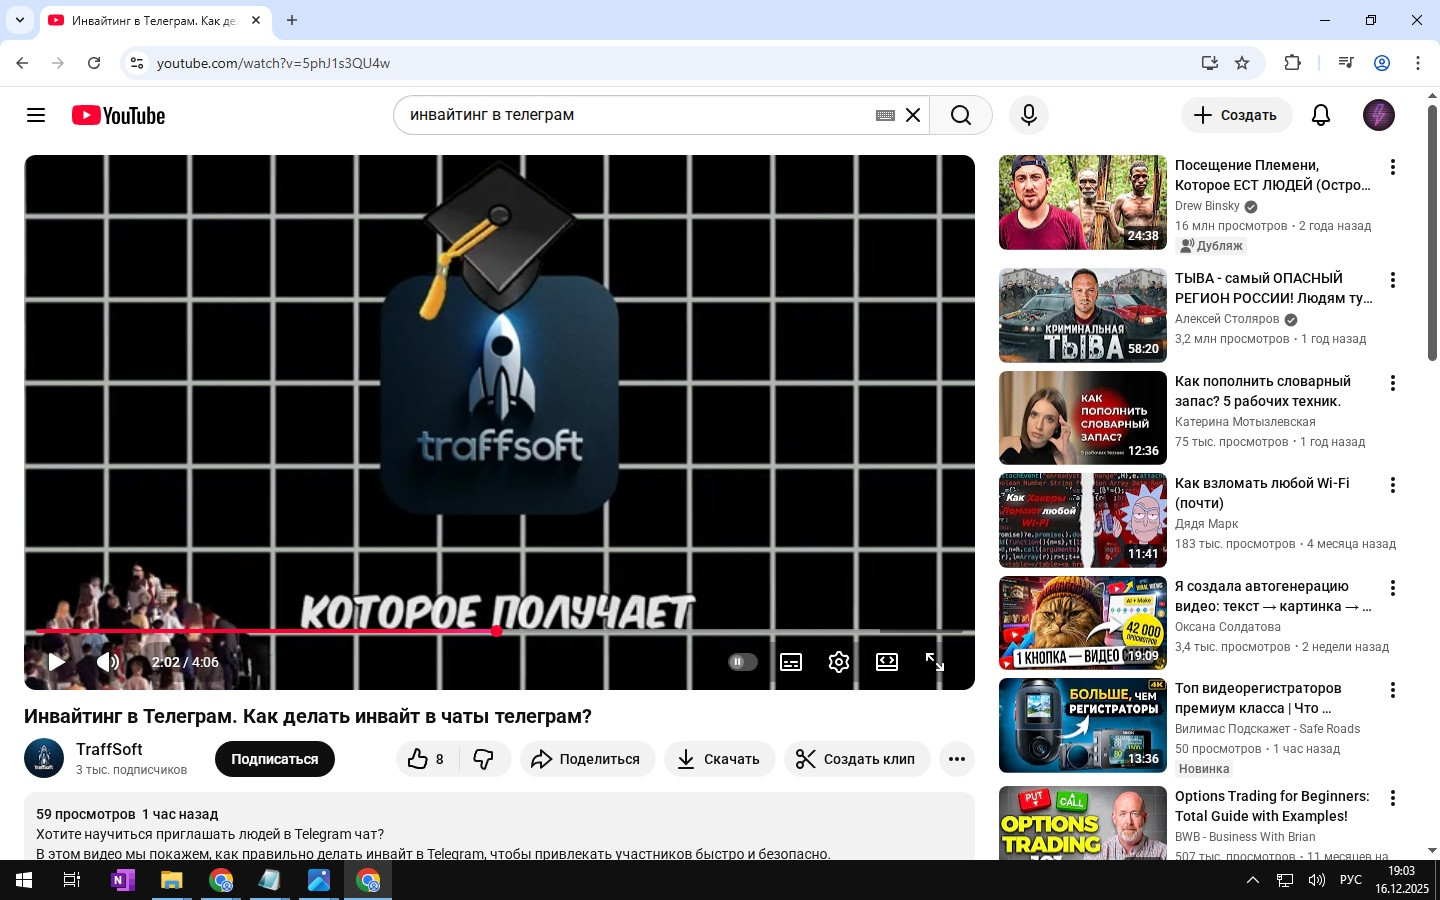The height and width of the screenshot is (900, 1440).
Task: Open Windows Start menu
Action: tap(24, 880)
